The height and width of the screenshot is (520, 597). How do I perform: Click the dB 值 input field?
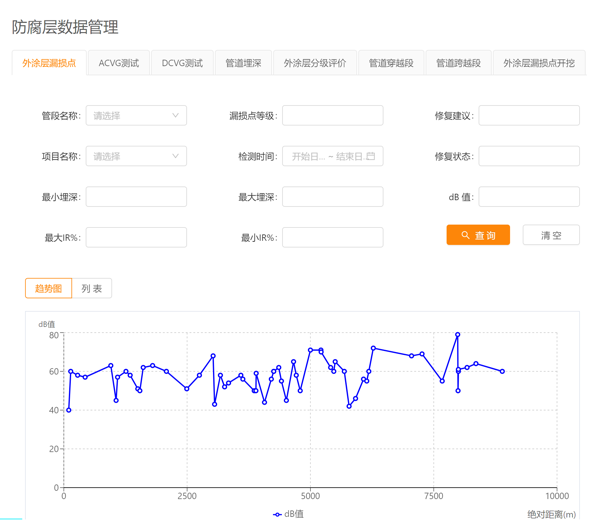529,196
